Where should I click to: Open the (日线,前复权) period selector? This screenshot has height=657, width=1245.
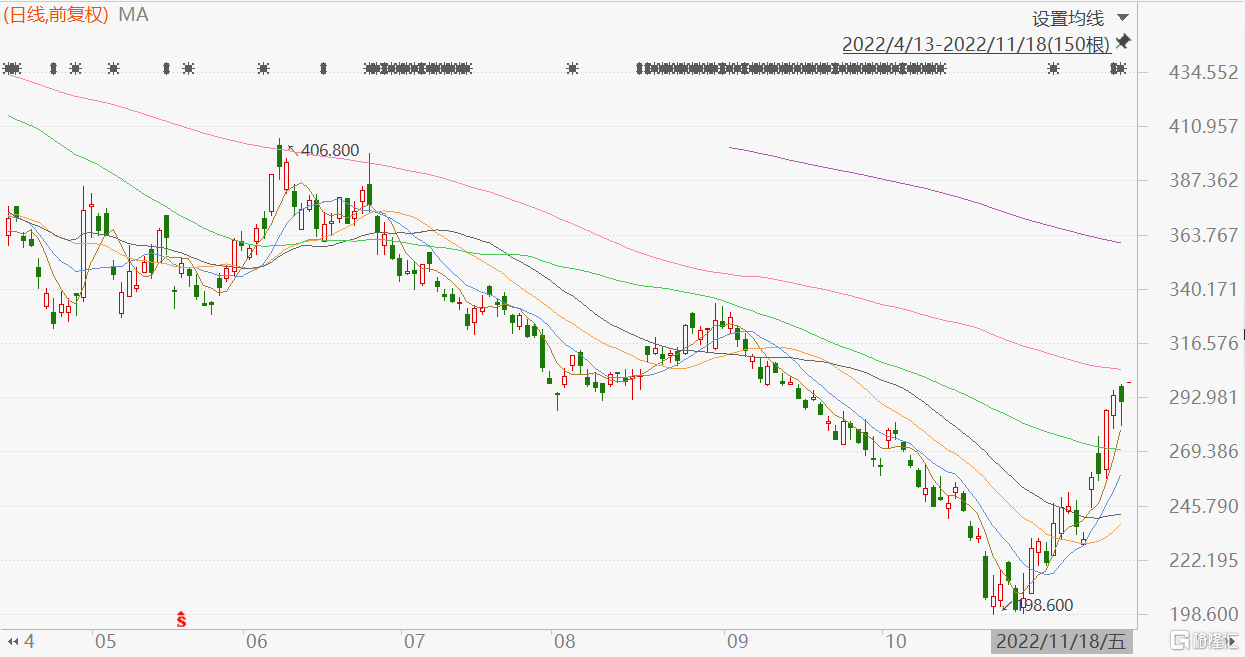pos(56,15)
